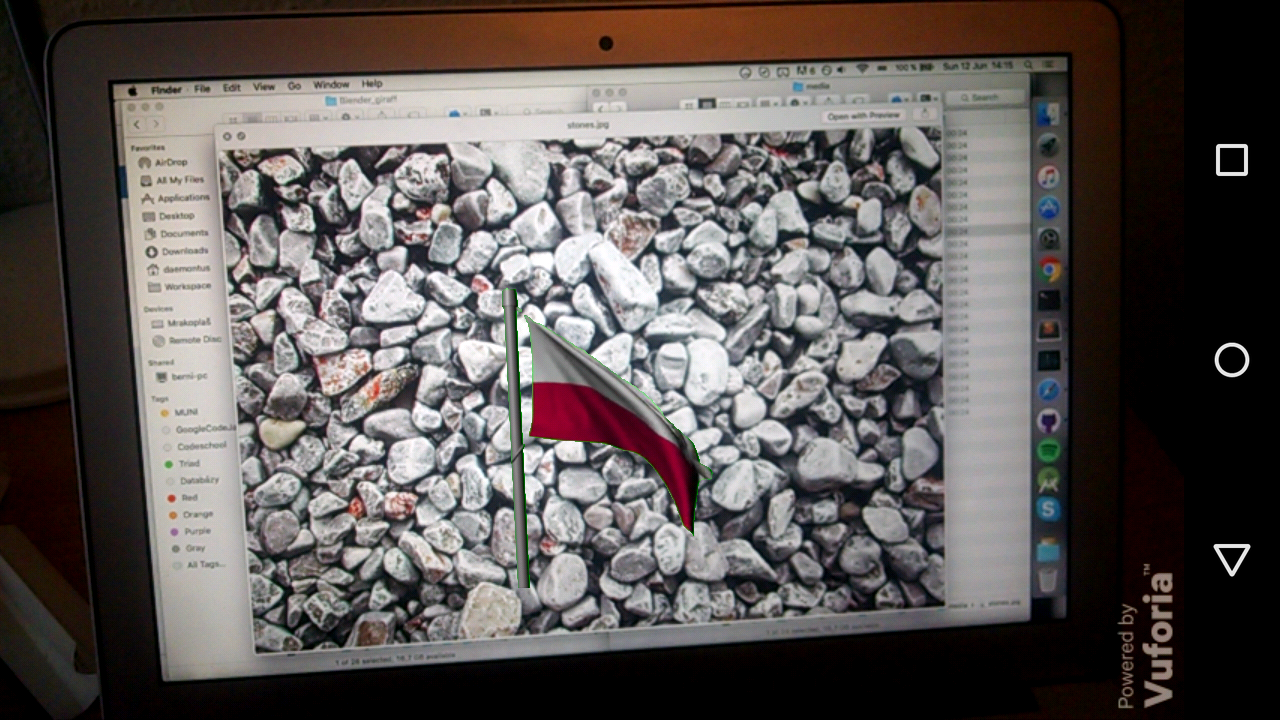Select the Red tag
The height and width of the screenshot is (720, 1280).
click(183, 498)
